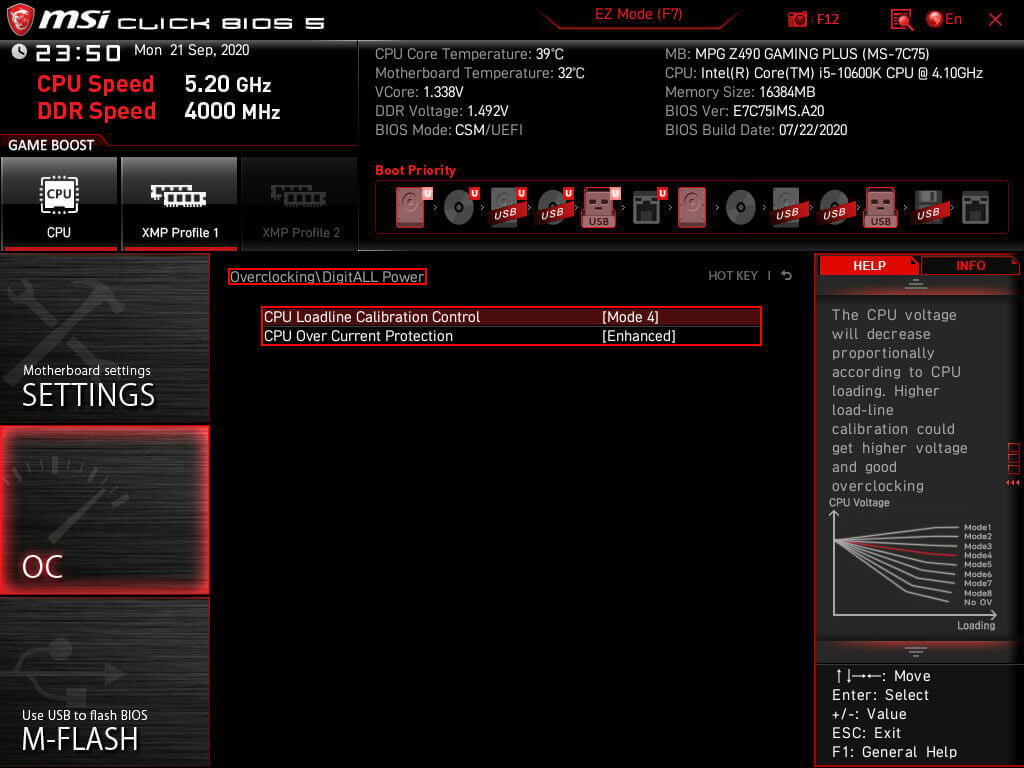Click the back arrow next to HOT KEY
1024x768 pixels.
pyautogui.click(x=786, y=276)
